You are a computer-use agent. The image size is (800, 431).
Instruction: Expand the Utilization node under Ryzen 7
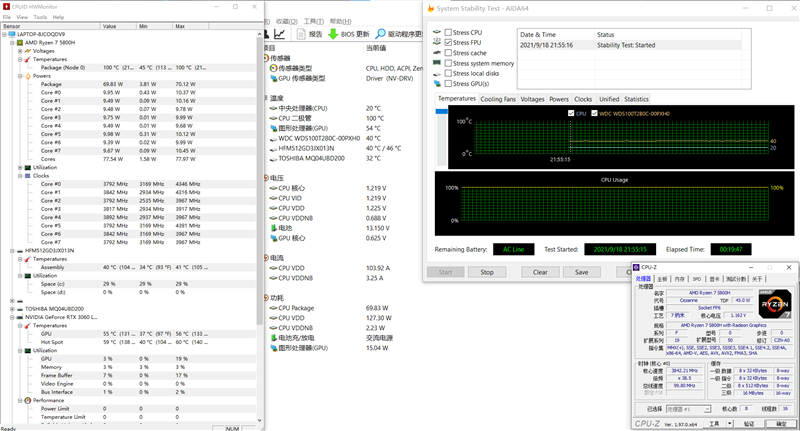click(20, 167)
